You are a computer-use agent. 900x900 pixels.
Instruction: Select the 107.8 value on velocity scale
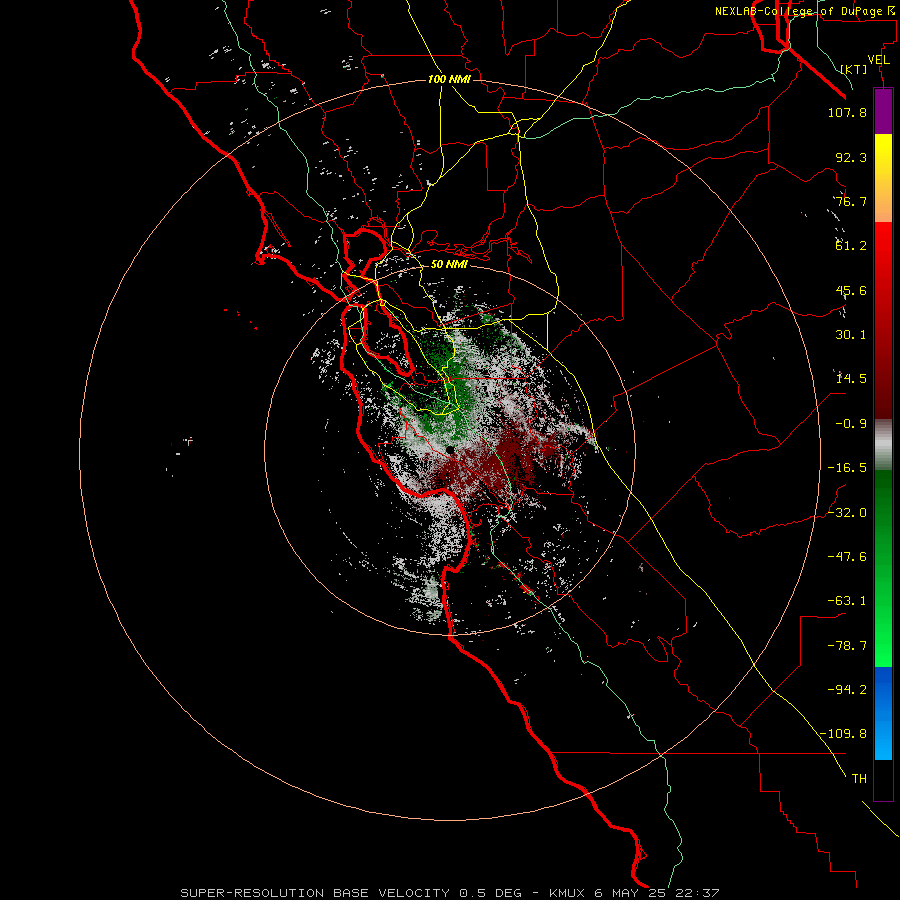tap(847, 112)
